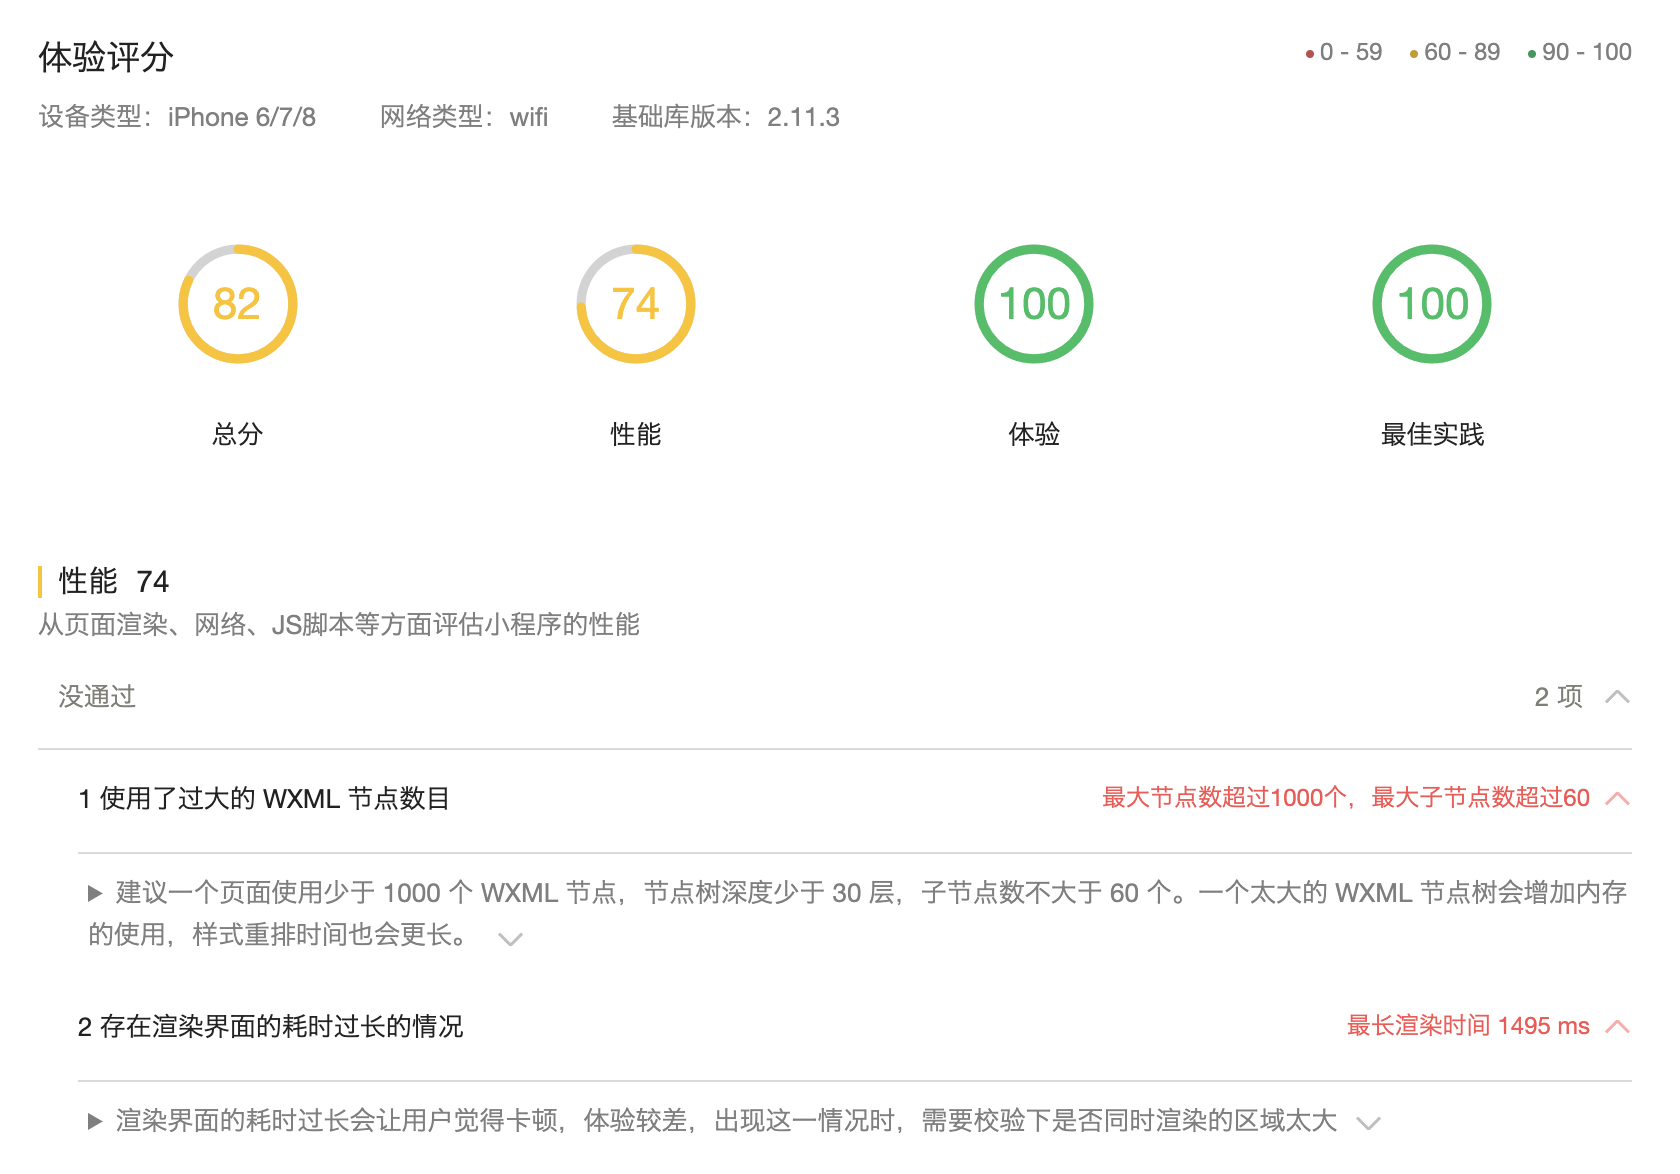Click the 设备类型 iPhone 6/7/8 label

tap(177, 117)
